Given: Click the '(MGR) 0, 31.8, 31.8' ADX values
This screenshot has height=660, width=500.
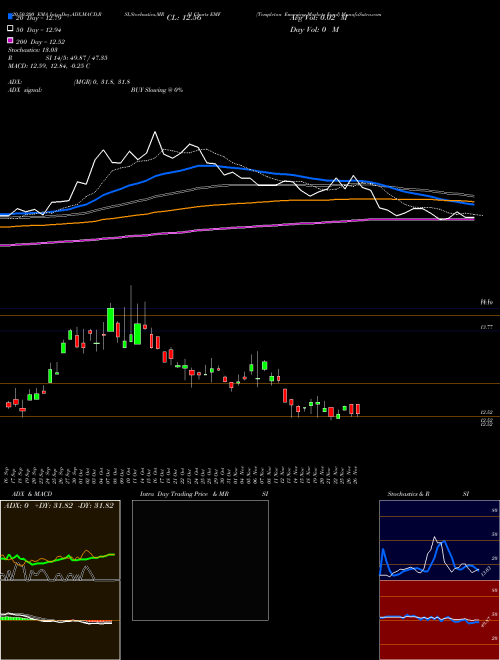Looking at the screenshot, I should point(102,82).
